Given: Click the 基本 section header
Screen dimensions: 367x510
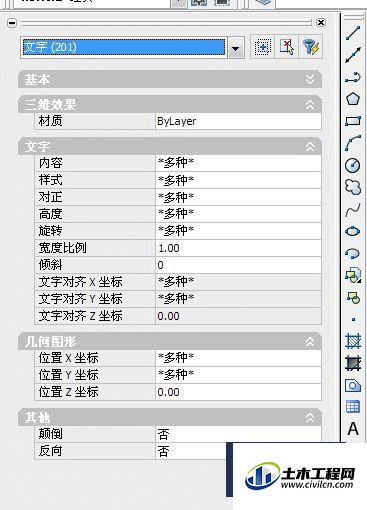Looking at the screenshot, I should click(170, 79).
